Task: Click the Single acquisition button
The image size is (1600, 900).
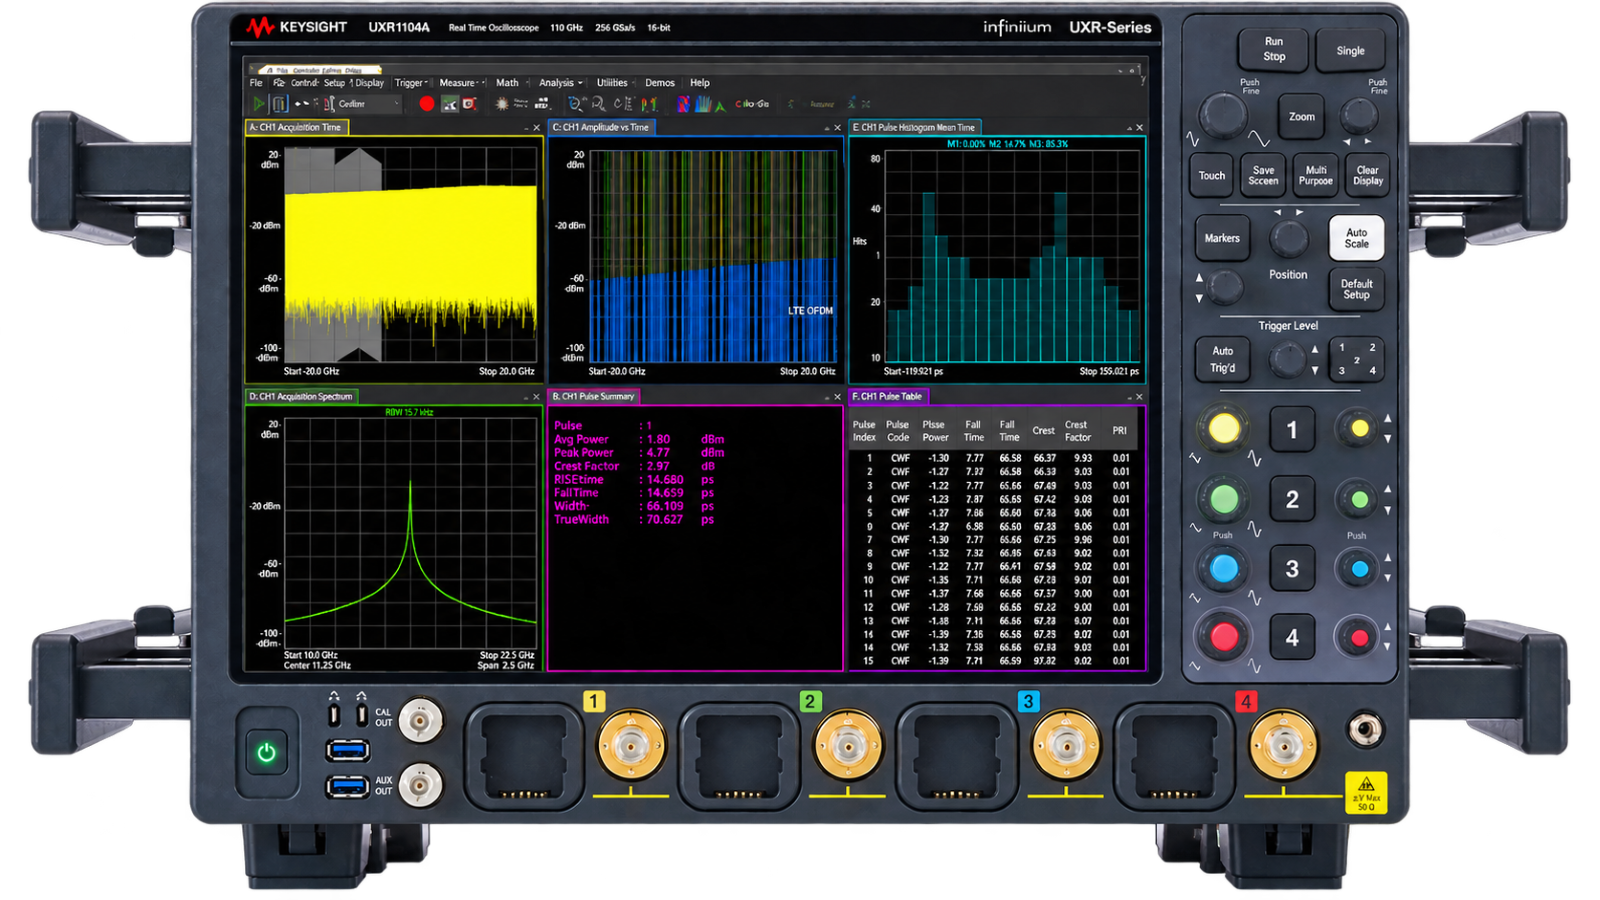Action: click(x=1350, y=51)
